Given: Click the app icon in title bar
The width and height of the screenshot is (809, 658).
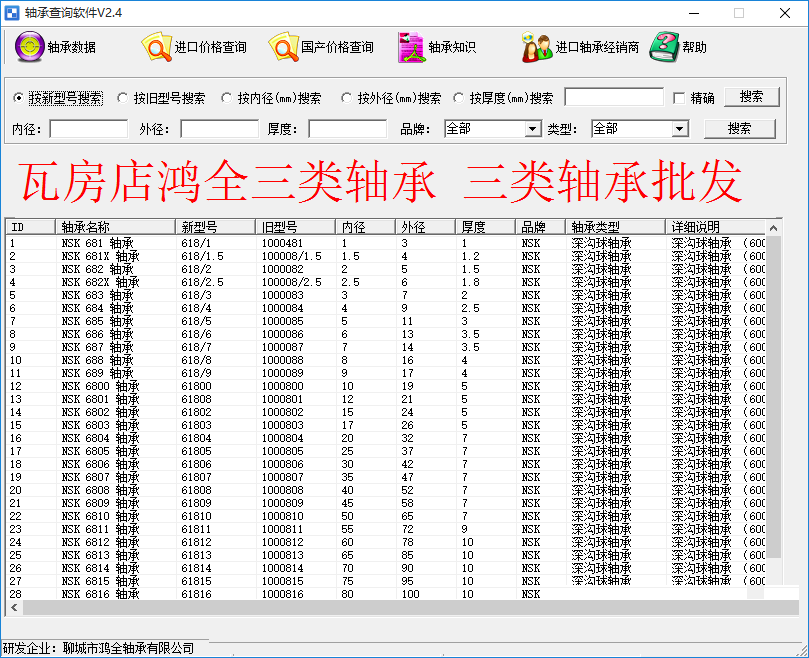Looking at the screenshot, I should 11,13.
